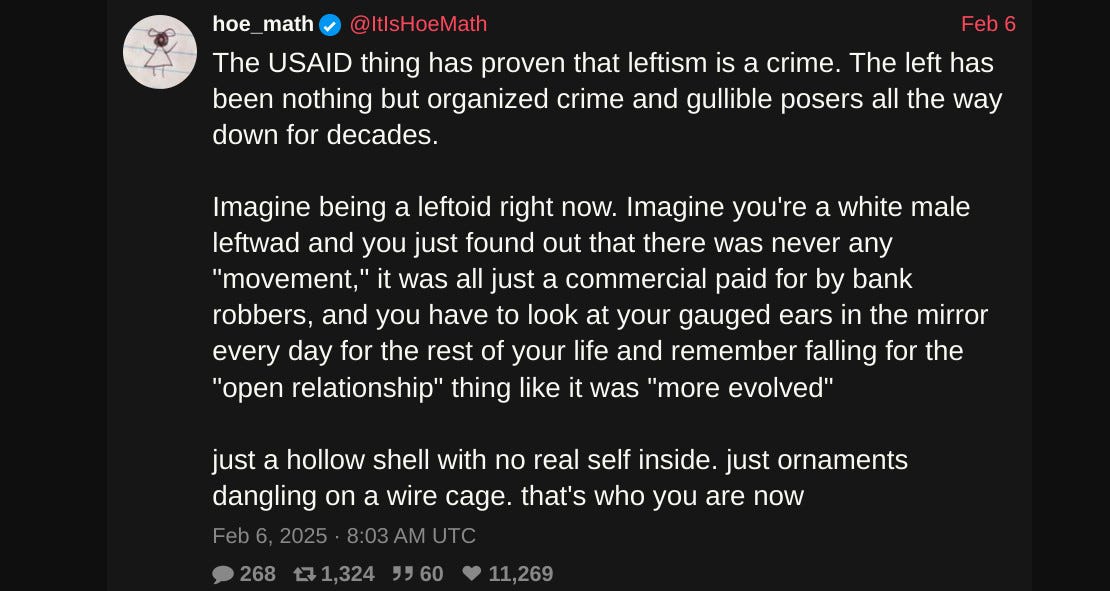Open replies via the comment bubble icon
Viewport: 1110px width, 591px height.
(x=222, y=573)
